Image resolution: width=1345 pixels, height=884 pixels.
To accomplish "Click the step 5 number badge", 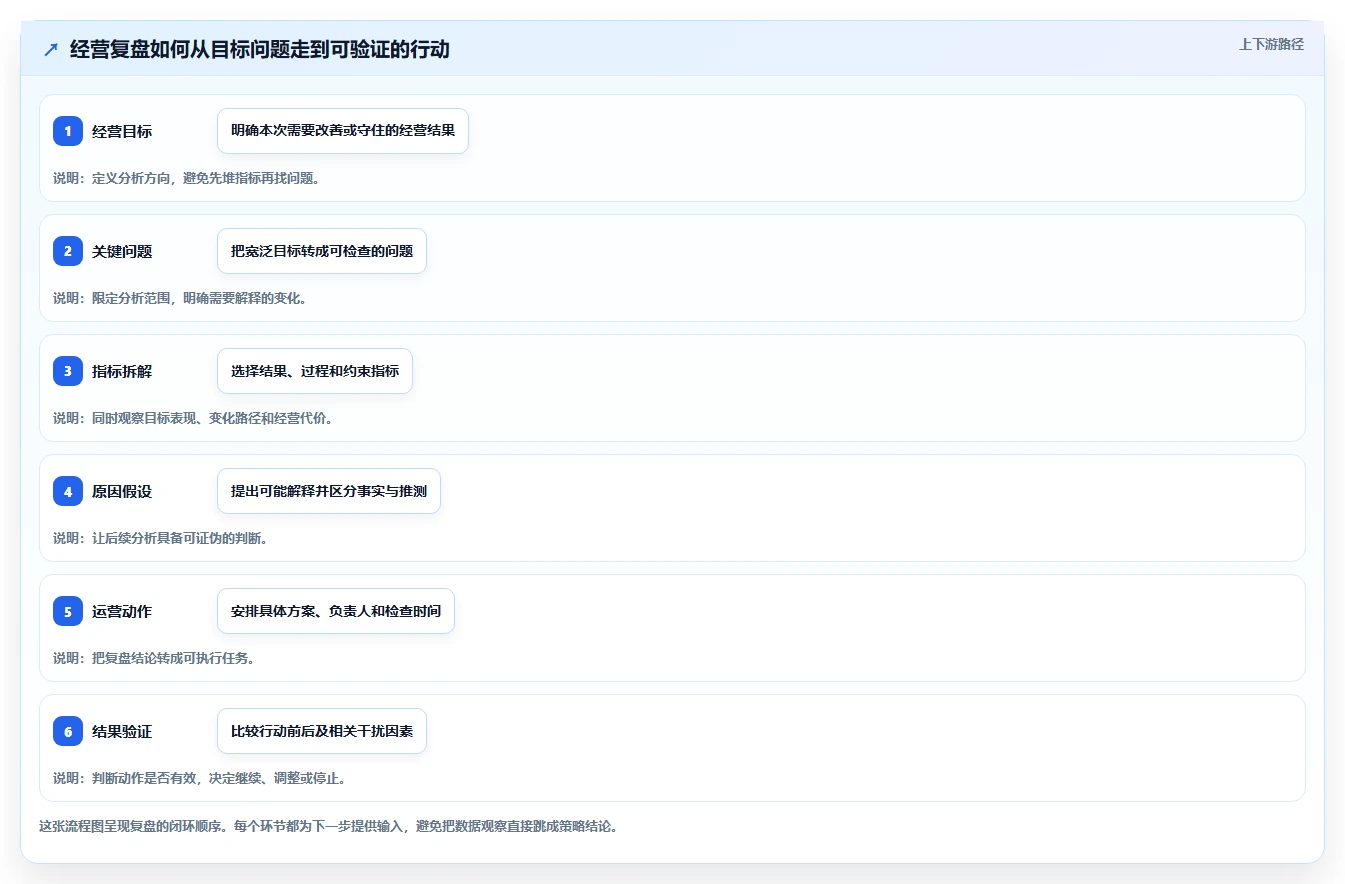I will point(68,611).
